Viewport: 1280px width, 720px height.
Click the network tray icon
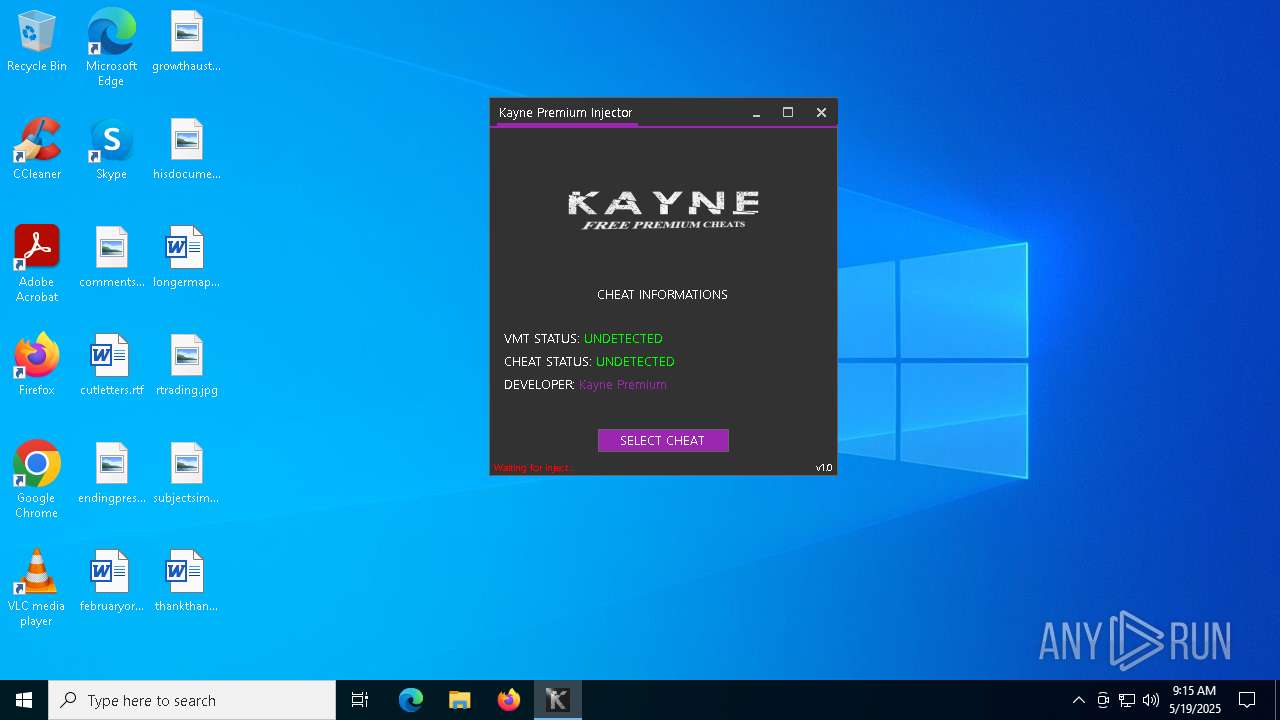(1127, 700)
